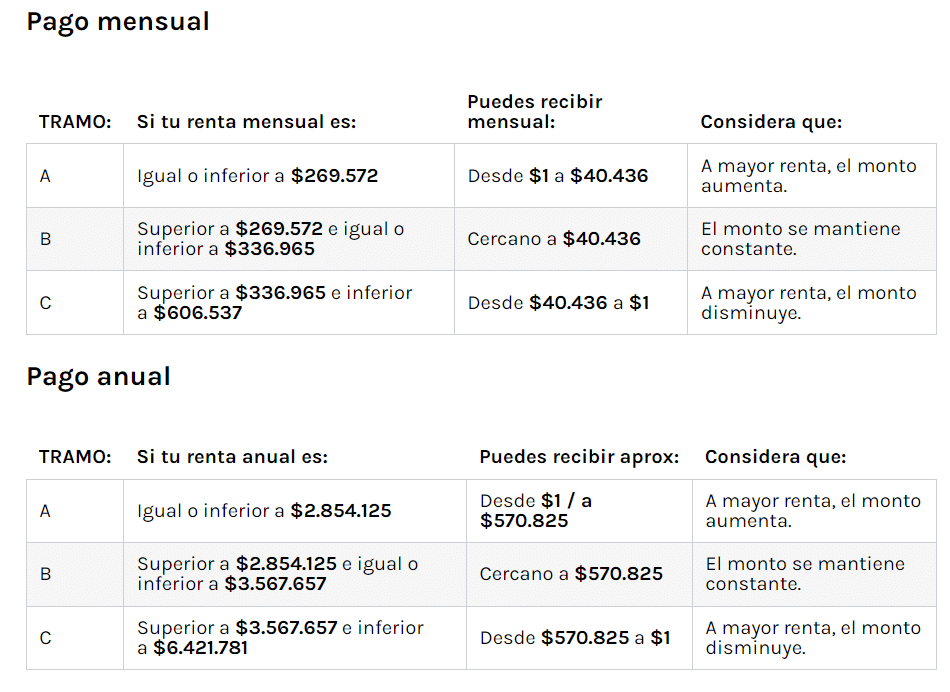The height and width of the screenshot is (692, 950).
Task: Select the cell mentioning "inferior a $3.567.657"
Action: pyautogui.click(x=278, y=574)
